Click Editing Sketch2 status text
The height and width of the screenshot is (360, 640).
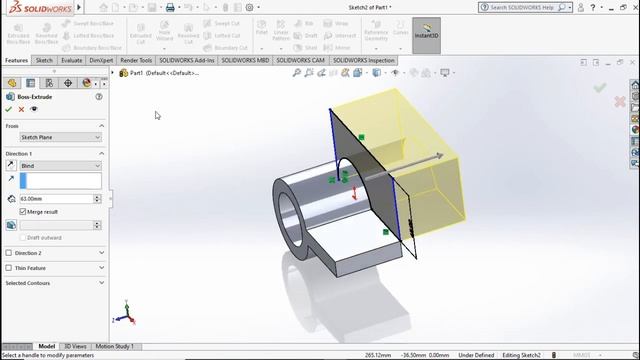[521, 355]
